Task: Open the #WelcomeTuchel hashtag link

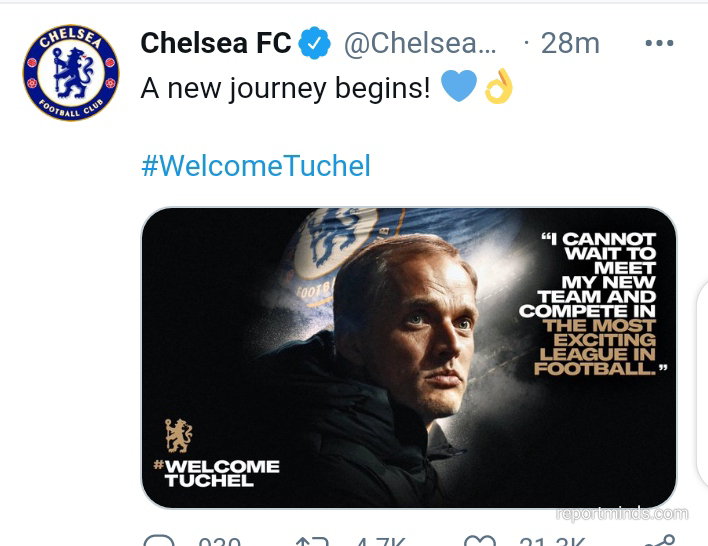Action: tap(256, 165)
